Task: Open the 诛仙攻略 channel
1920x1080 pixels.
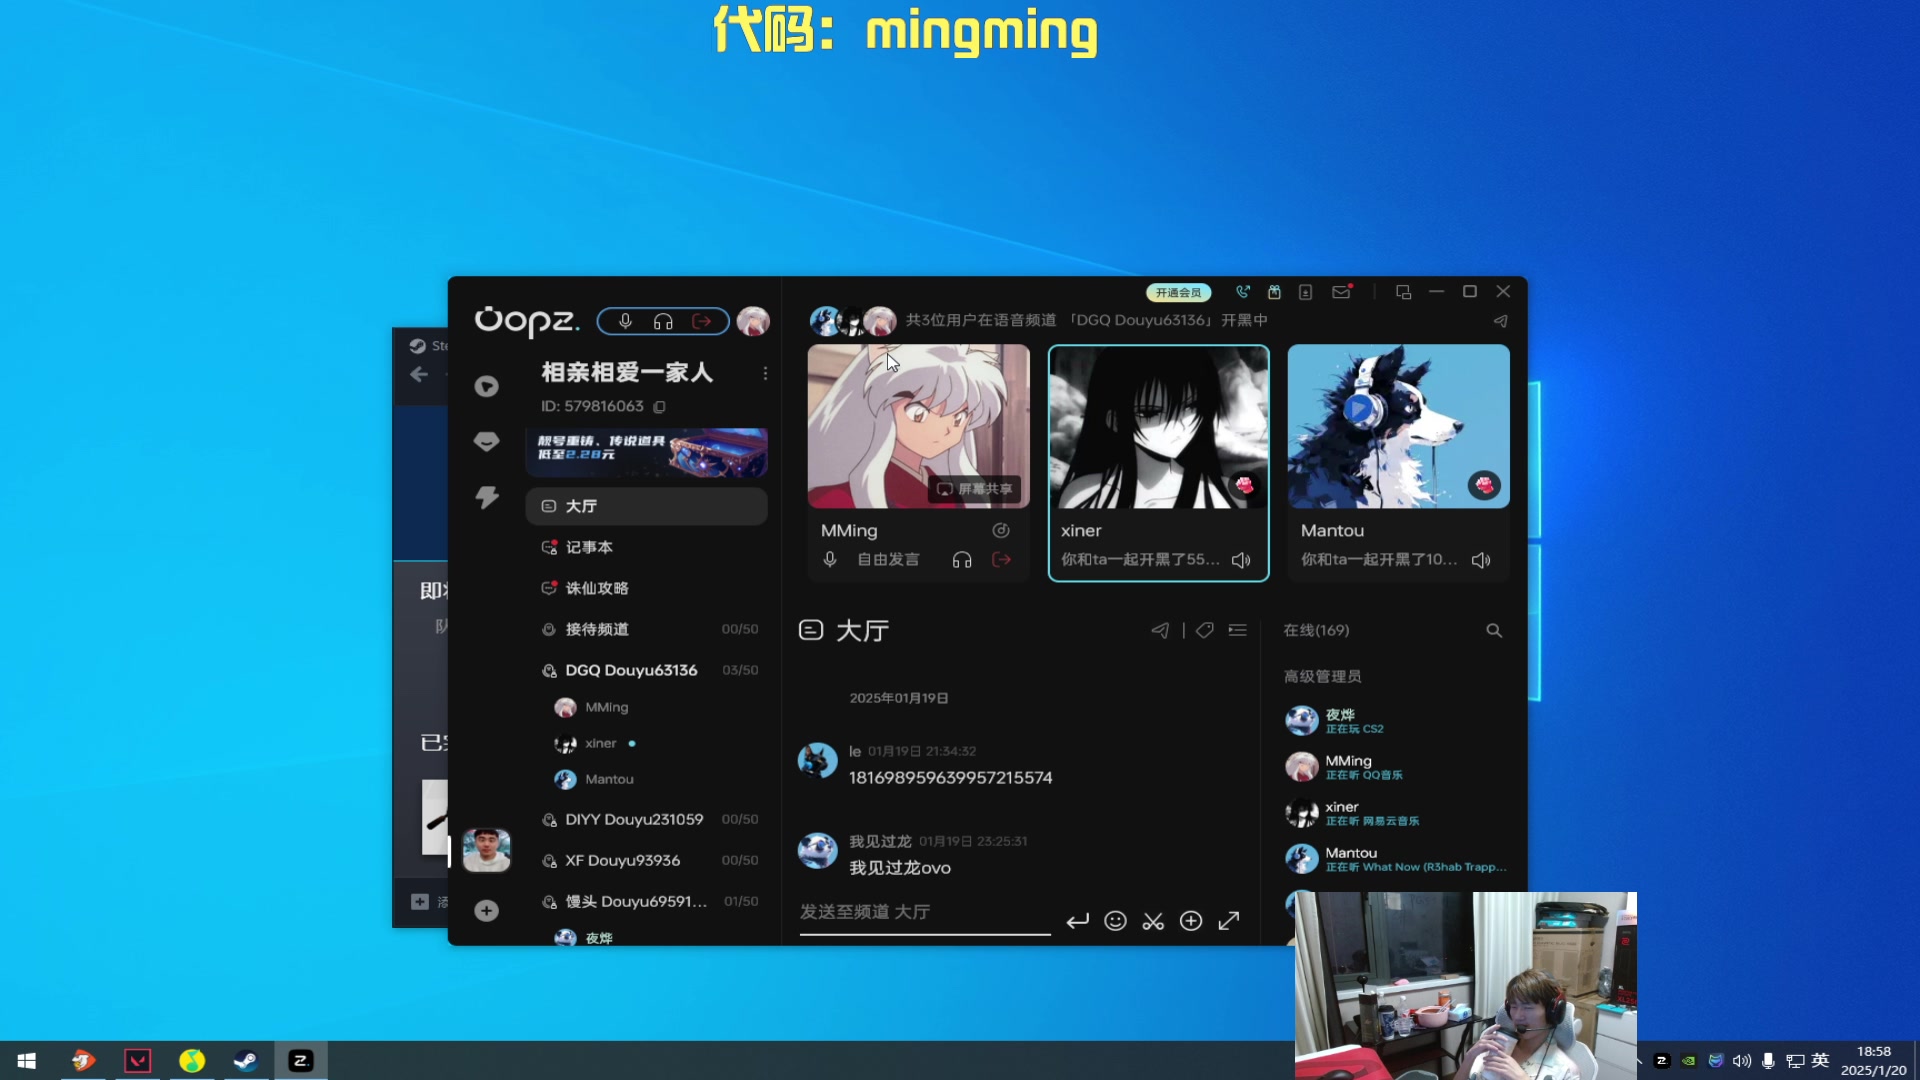Action: (x=647, y=588)
